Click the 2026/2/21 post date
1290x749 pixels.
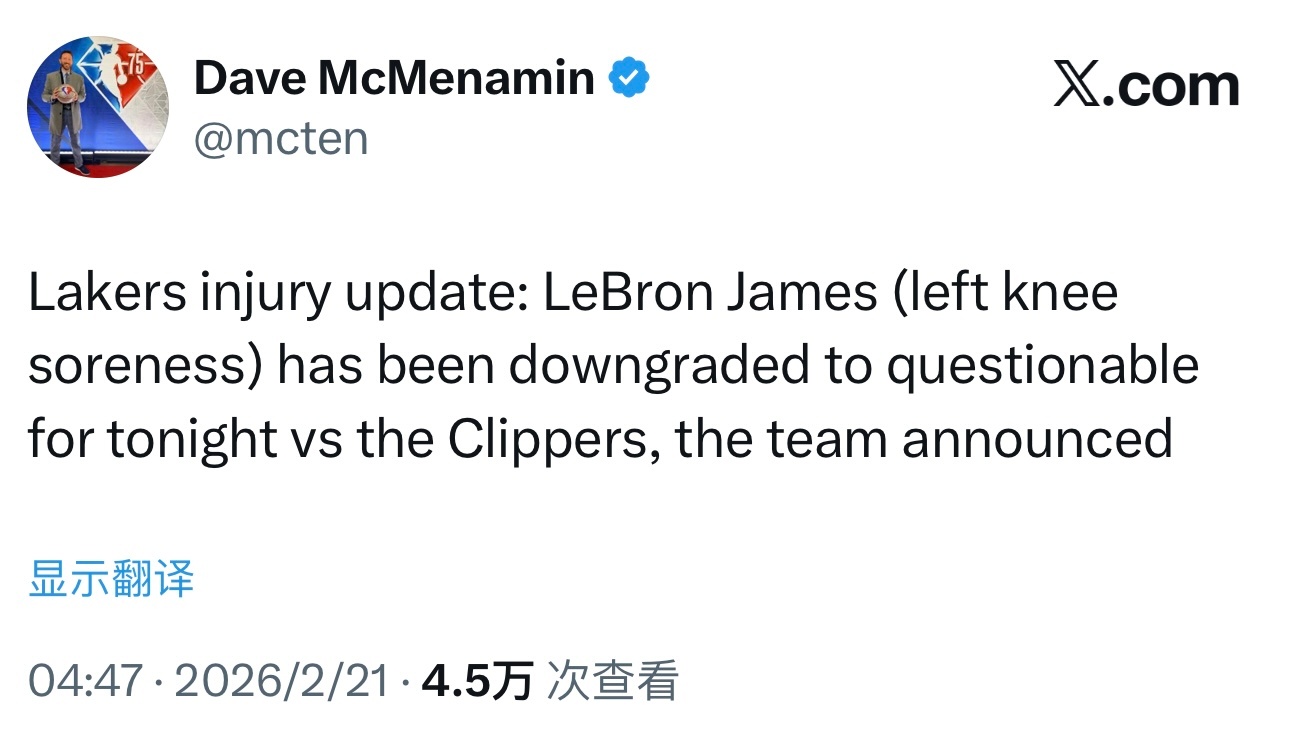(281, 682)
